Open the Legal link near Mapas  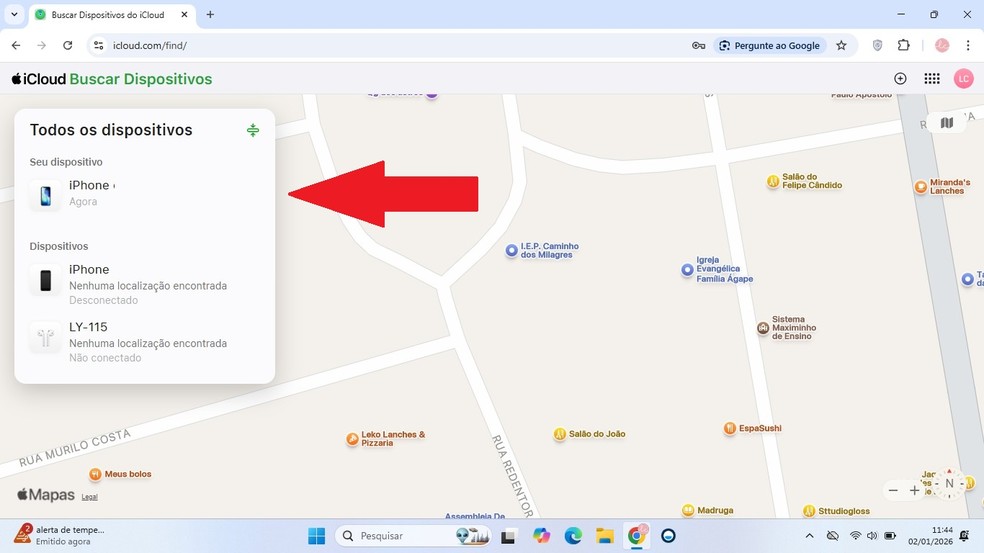(x=90, y=497)
